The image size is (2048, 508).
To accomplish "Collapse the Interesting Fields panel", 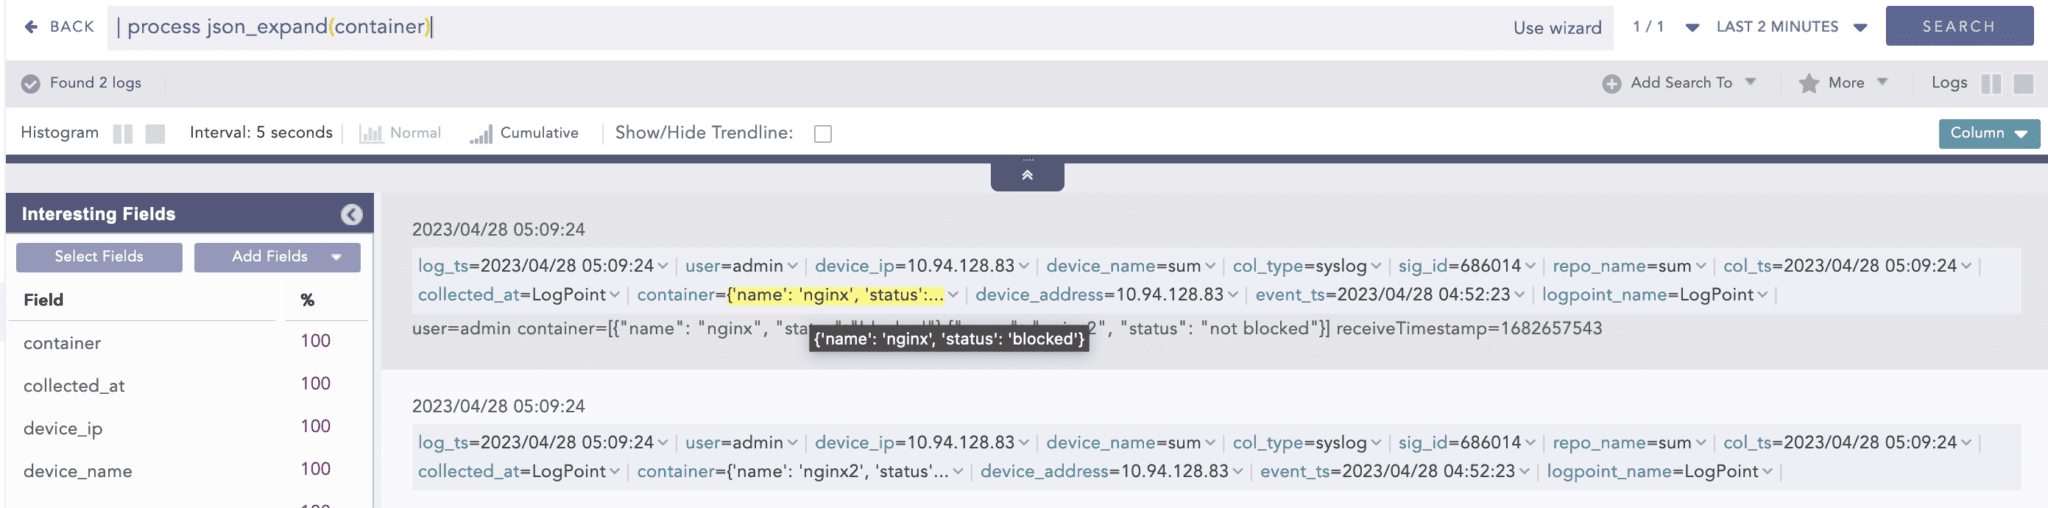I will 351,214.
